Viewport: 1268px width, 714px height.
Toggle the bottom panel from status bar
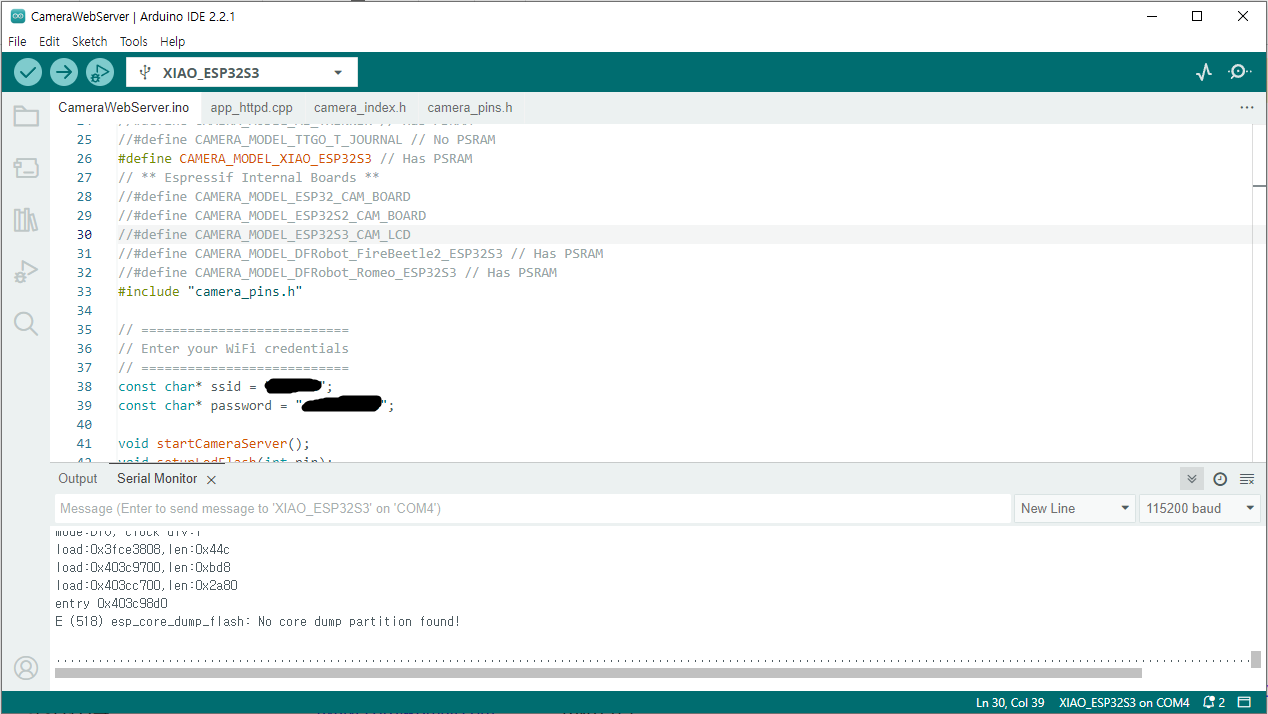[1244, 702]
